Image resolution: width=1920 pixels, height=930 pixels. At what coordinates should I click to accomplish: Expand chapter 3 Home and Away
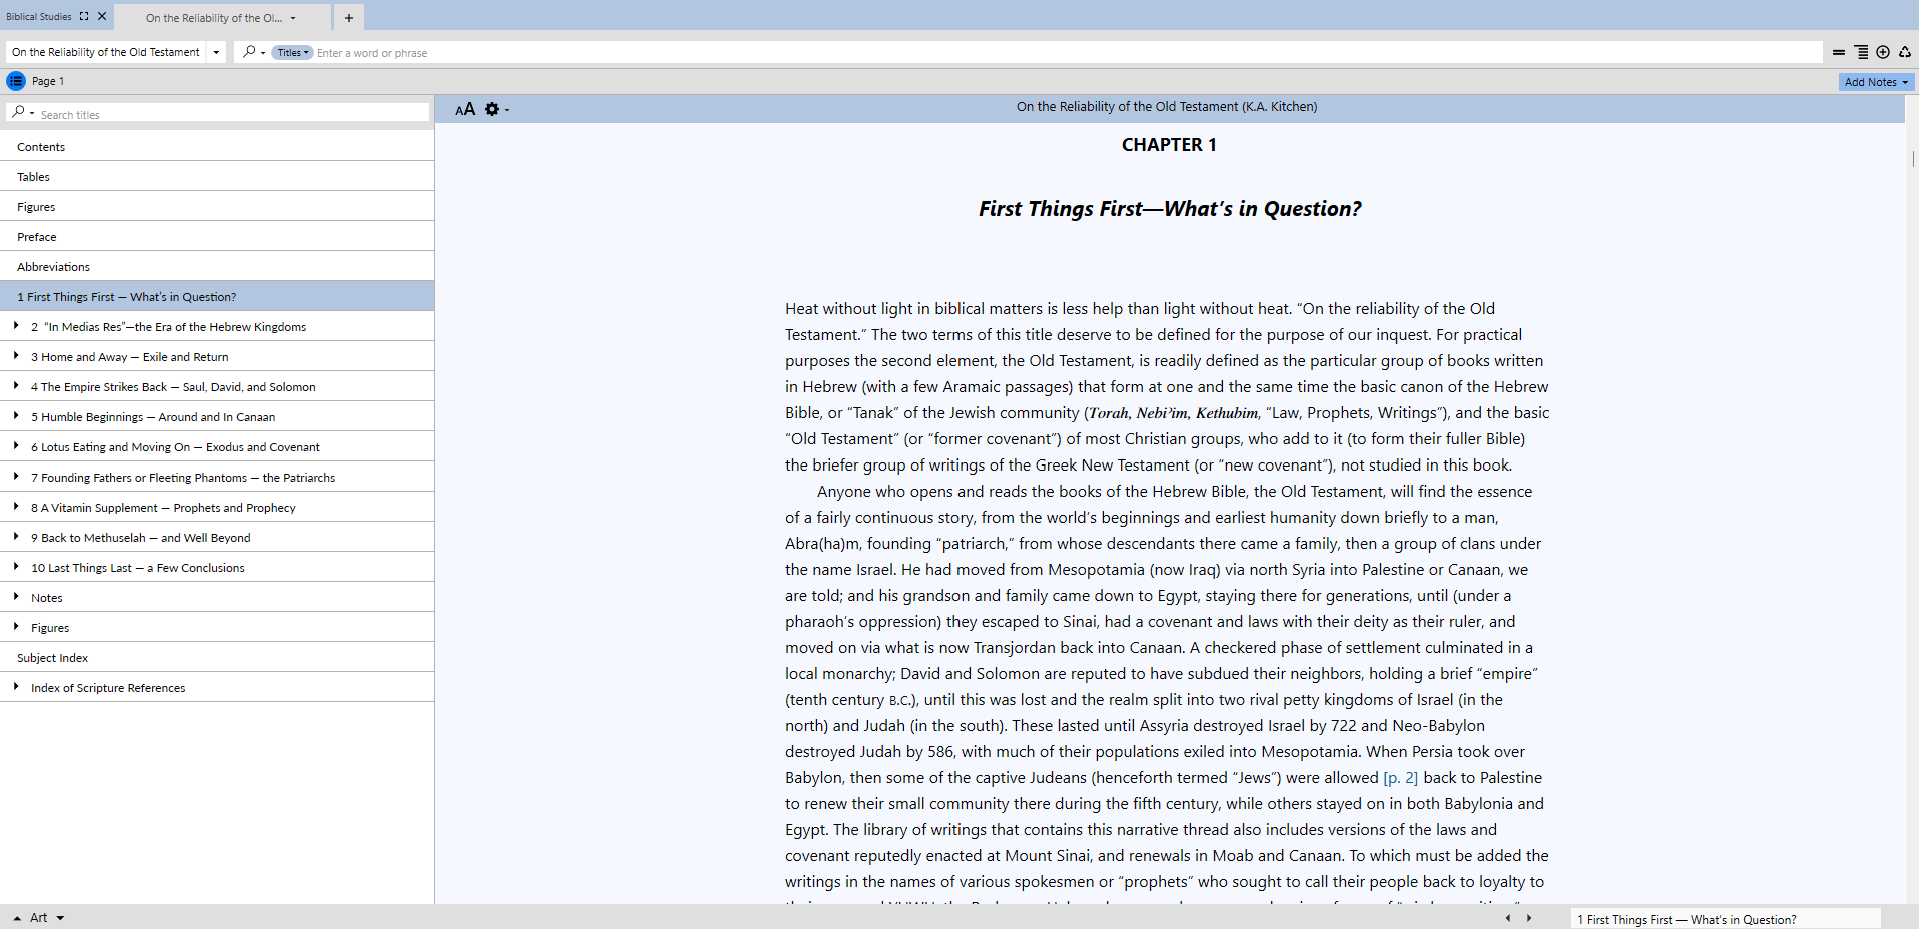coord(16,356)
